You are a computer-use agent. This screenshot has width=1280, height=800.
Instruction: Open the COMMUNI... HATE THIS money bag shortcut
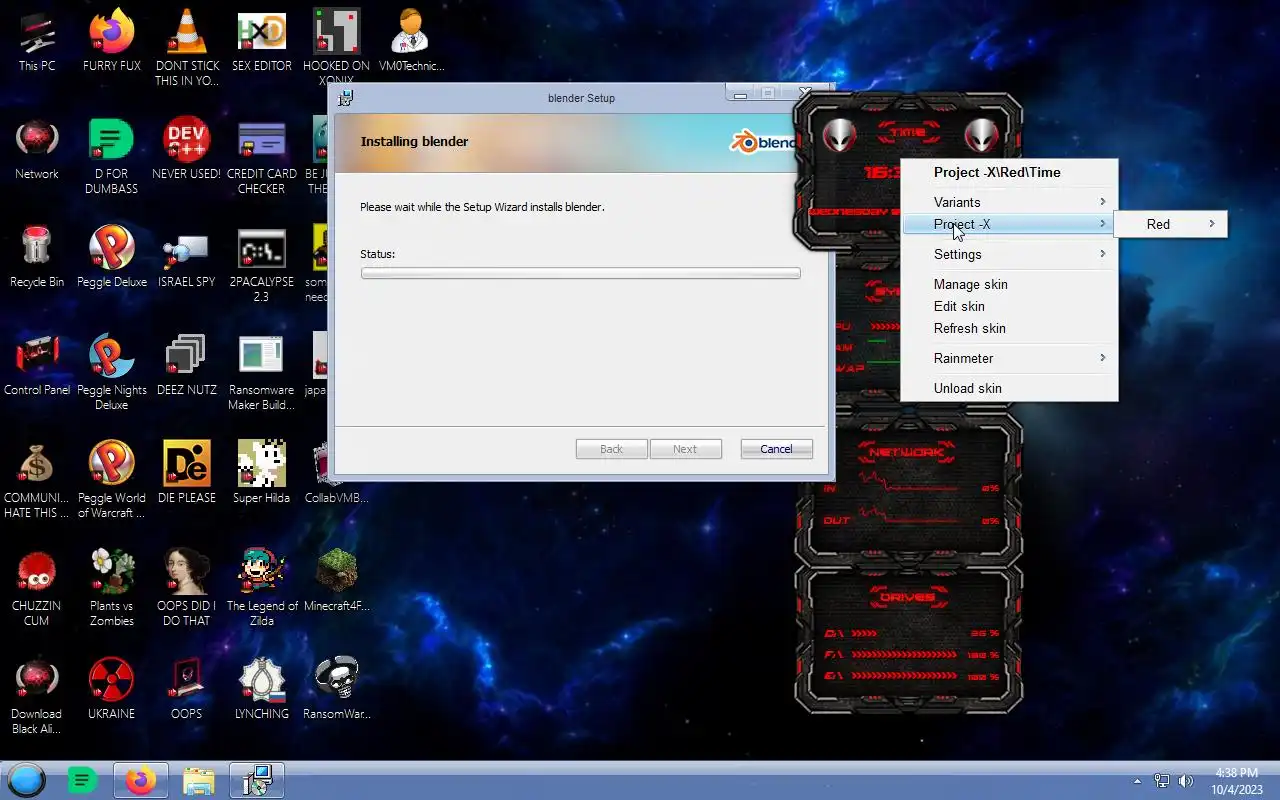click(37, 479)
